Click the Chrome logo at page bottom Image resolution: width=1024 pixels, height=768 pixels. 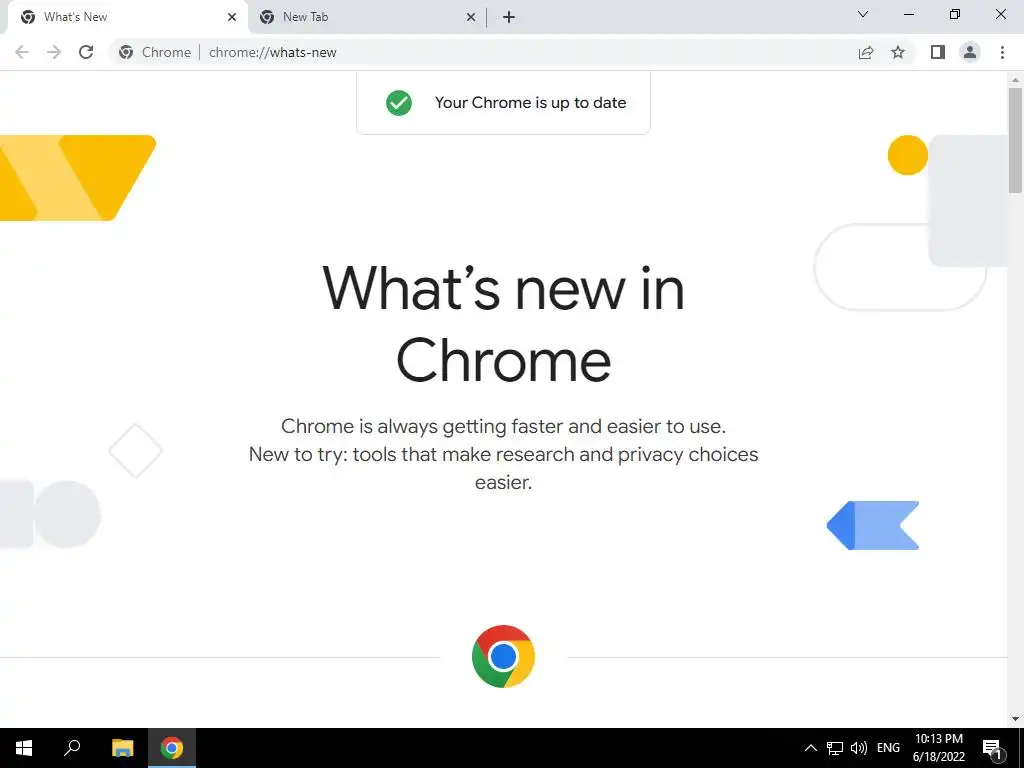pyautogui.click(x=503, y=656)
